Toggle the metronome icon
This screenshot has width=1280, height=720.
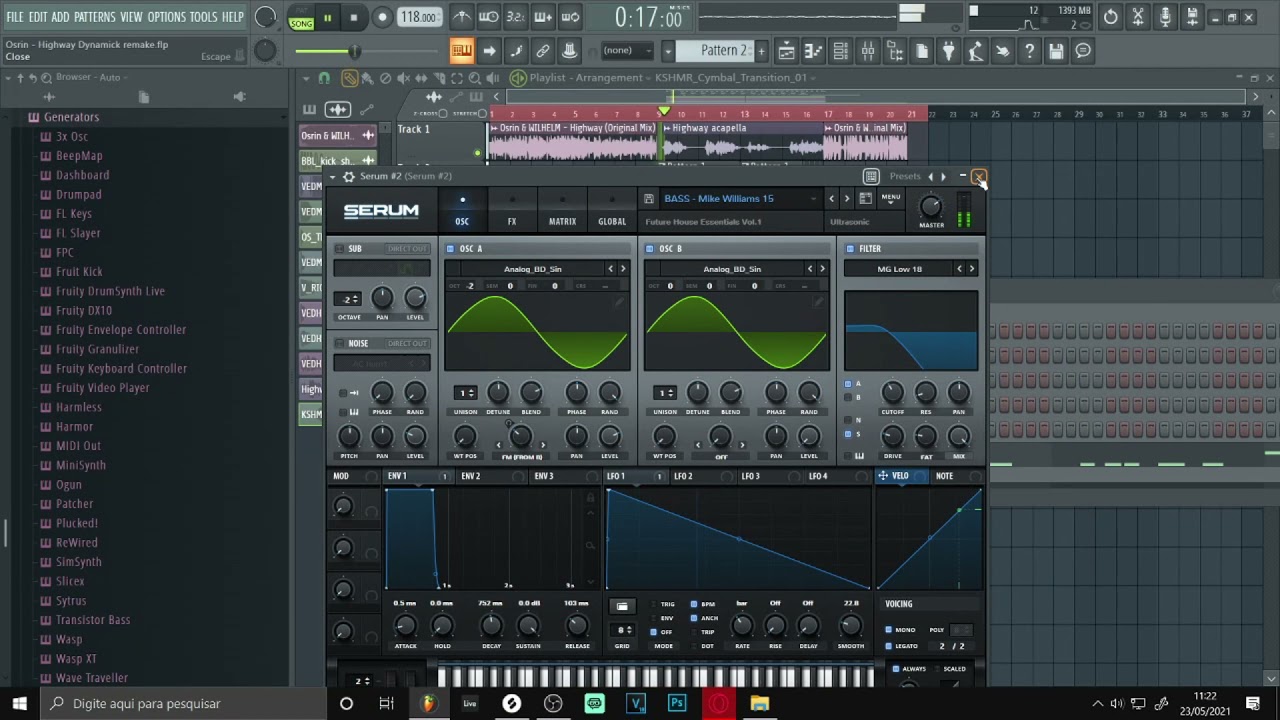[461, 17]
